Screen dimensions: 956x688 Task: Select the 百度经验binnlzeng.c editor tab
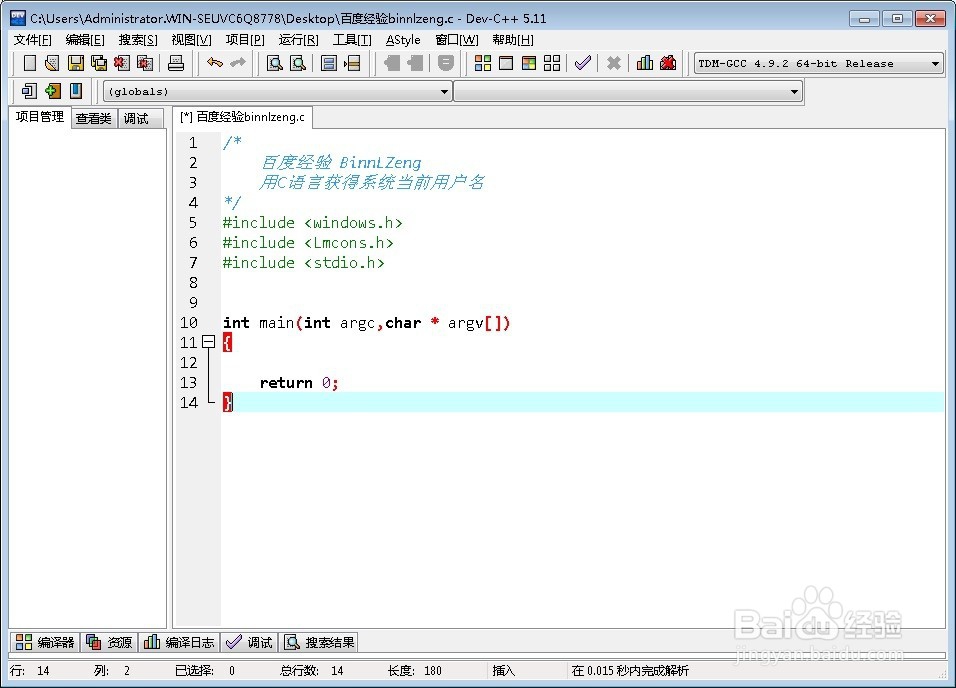(243, 116)
